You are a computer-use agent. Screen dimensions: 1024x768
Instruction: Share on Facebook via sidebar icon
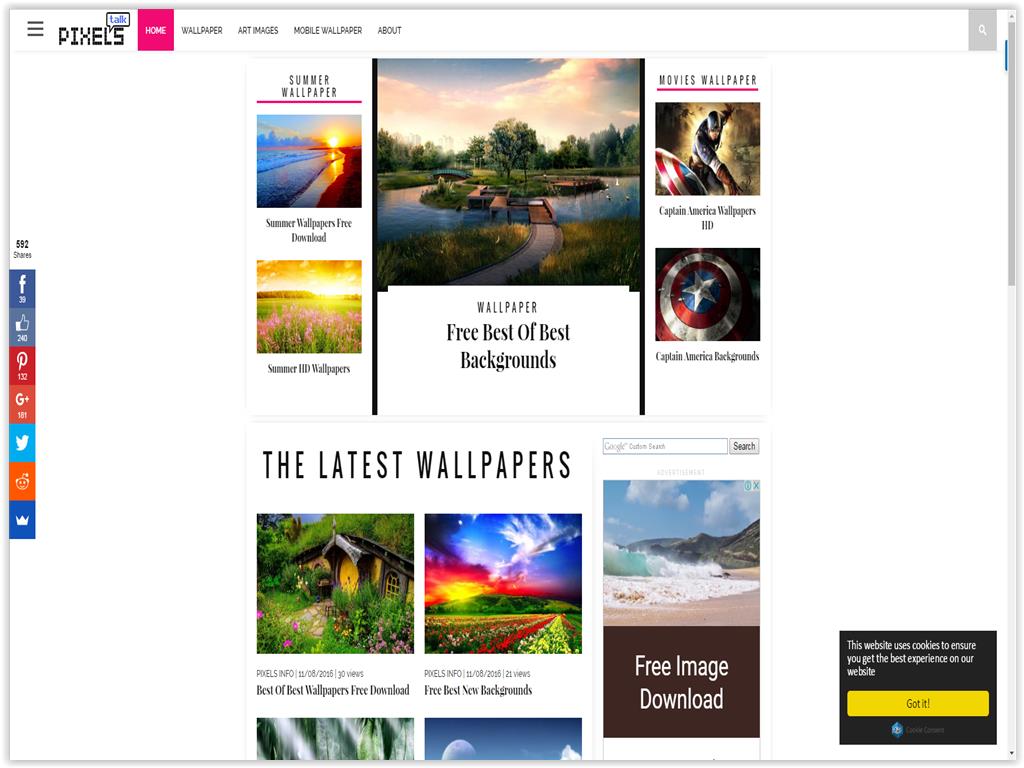point(22,288)
